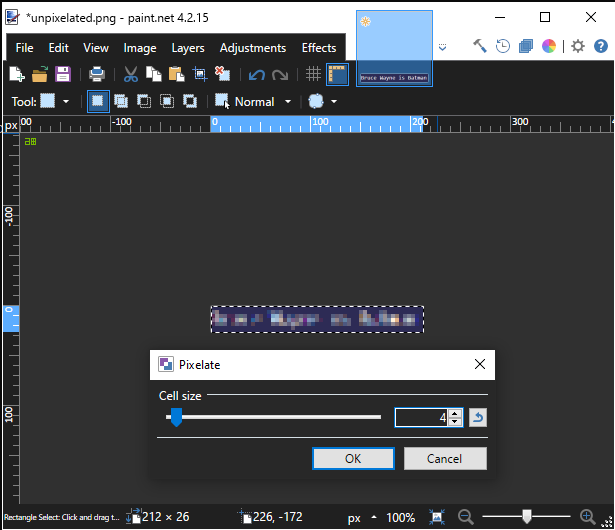The image size is (615, 530).
Task: Redo the last undone action
Action: click(x=280, y=75)
